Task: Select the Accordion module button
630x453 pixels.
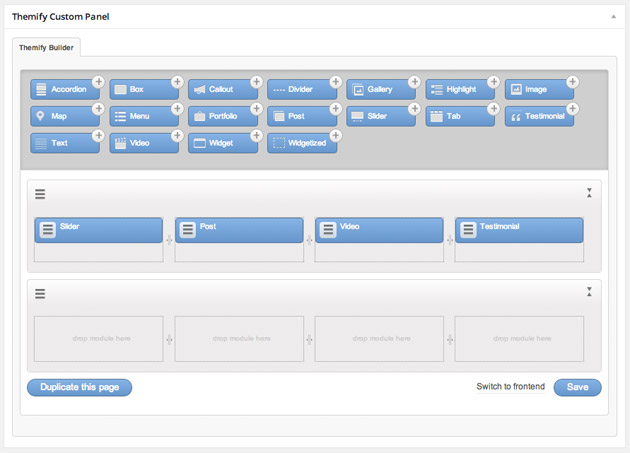Action: pos(65,89)
